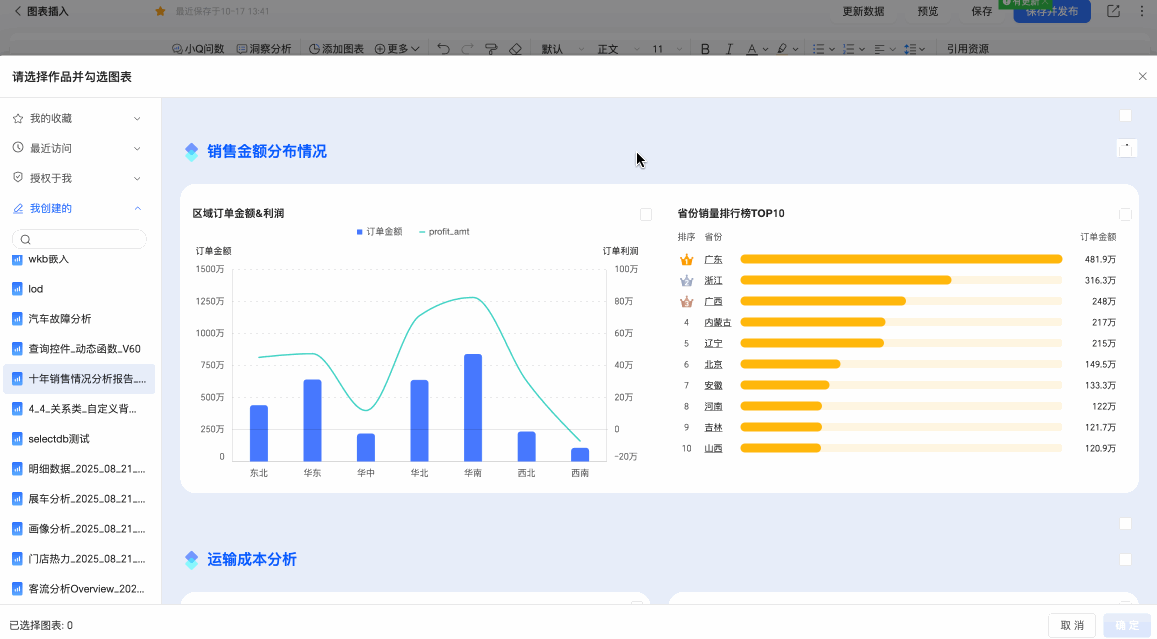This screenshot has width=1157, height=639.
Task: Expand the 授权于我 section chevron
Action: point(137,179)
